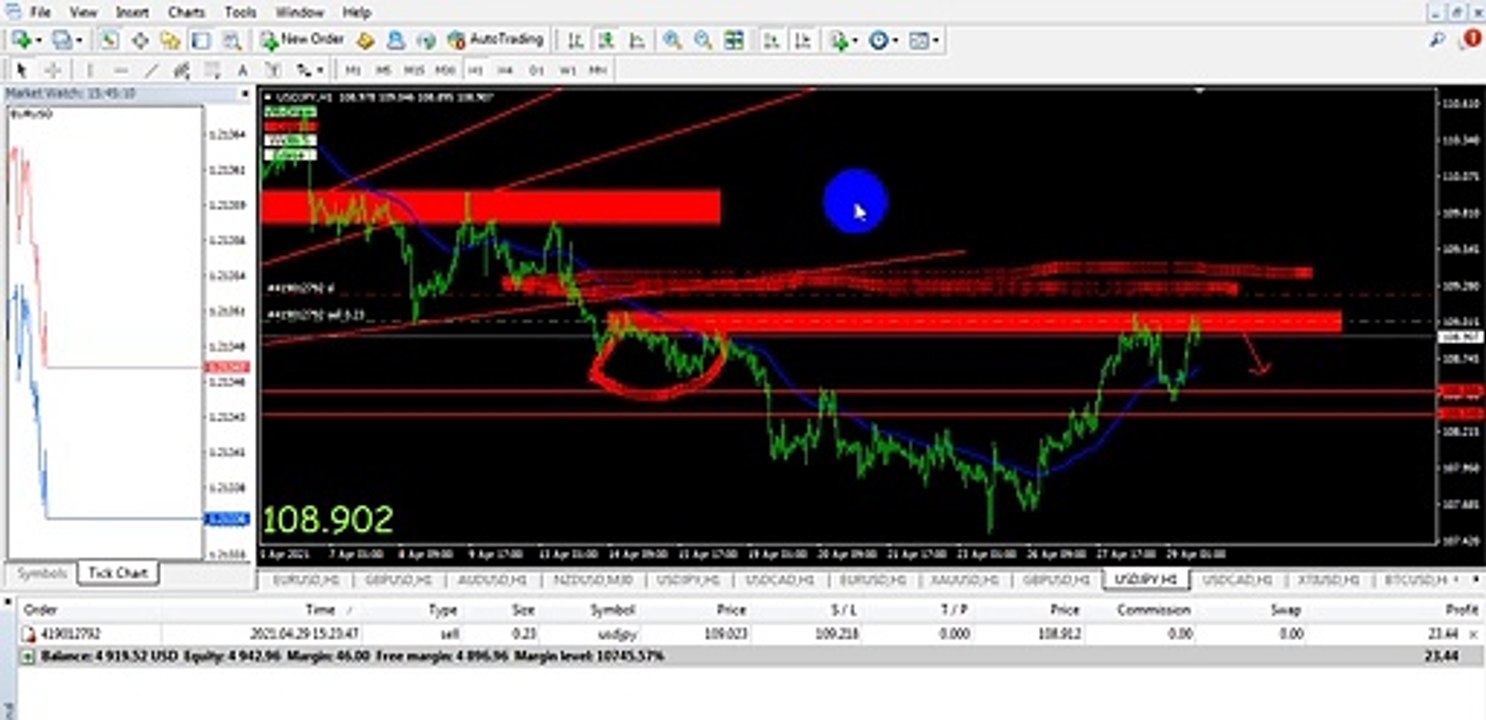1486x720 pixels.
Task: Select the Text 'A' drawing tool
Action: coord(242,70)
